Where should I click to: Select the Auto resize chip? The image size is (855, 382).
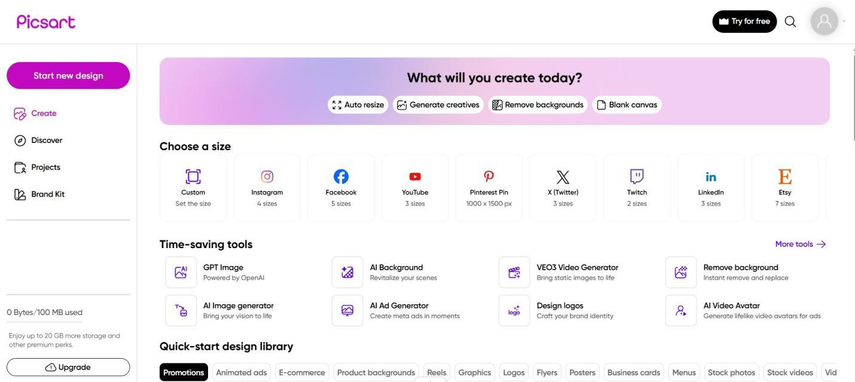[358, 105]
